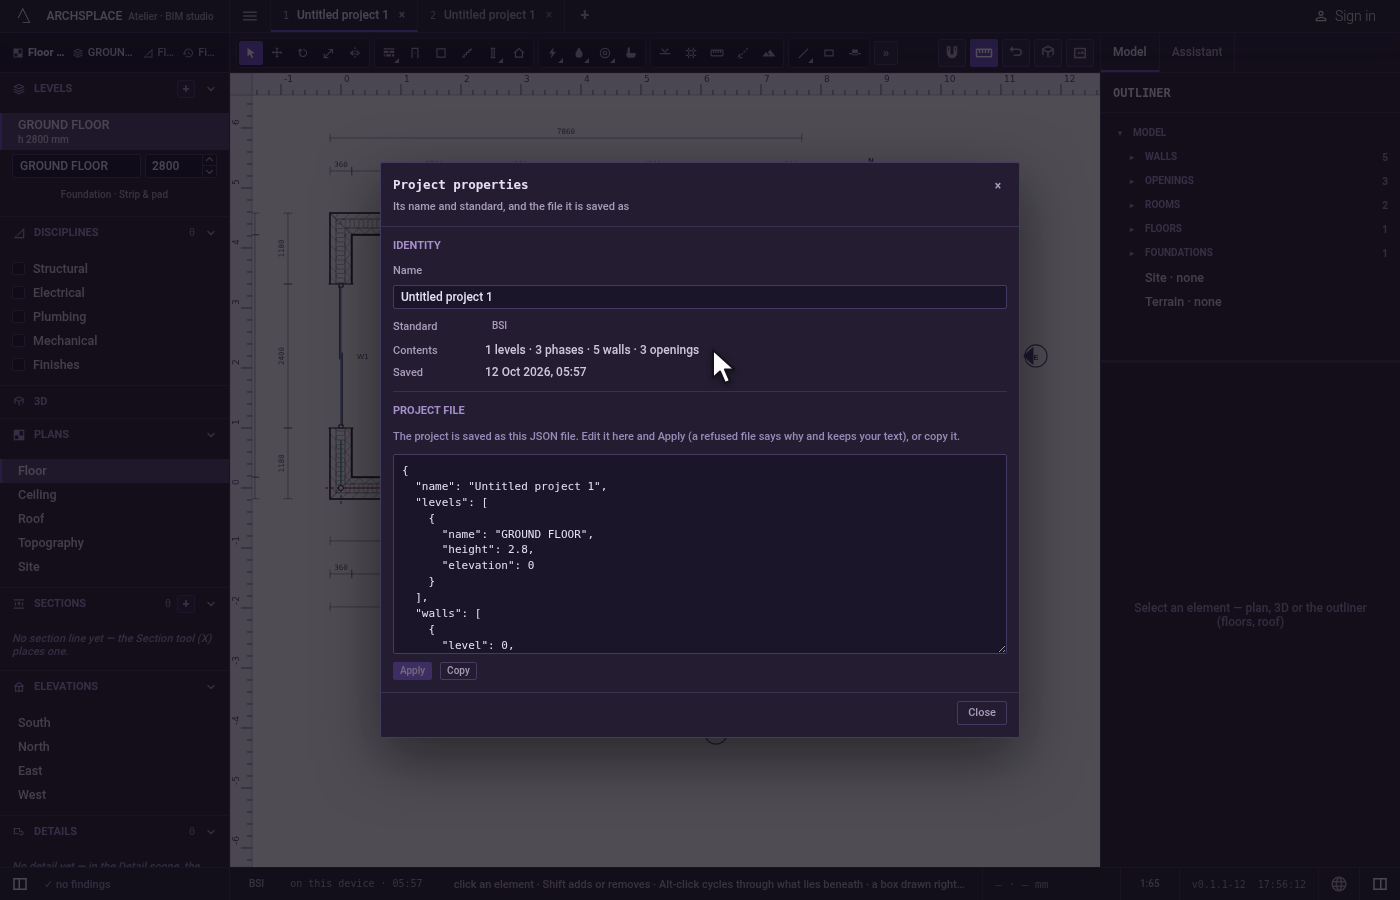Screen dimensions: 1400x900
Task: Pick the Rotate tool in toolbar
Action: pyautogui.click(x=303, y=53)
